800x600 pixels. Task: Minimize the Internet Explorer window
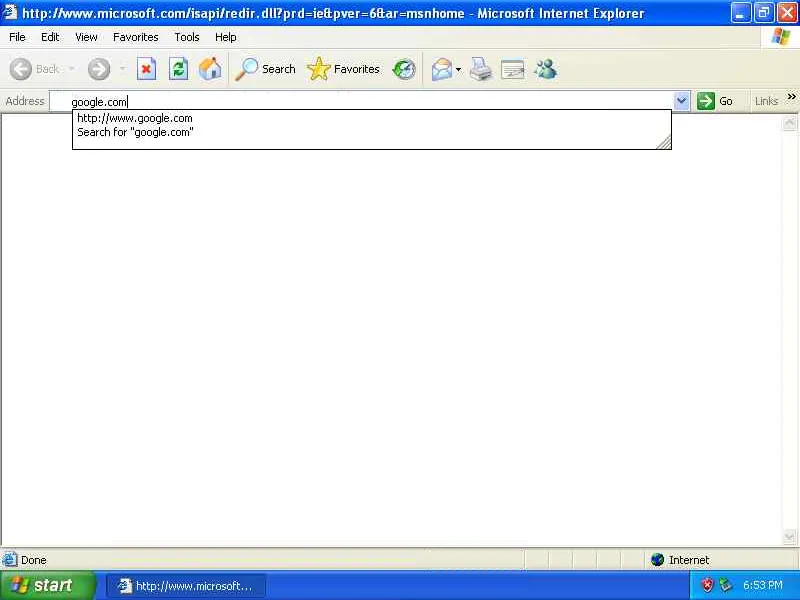(x=740, y=13)
